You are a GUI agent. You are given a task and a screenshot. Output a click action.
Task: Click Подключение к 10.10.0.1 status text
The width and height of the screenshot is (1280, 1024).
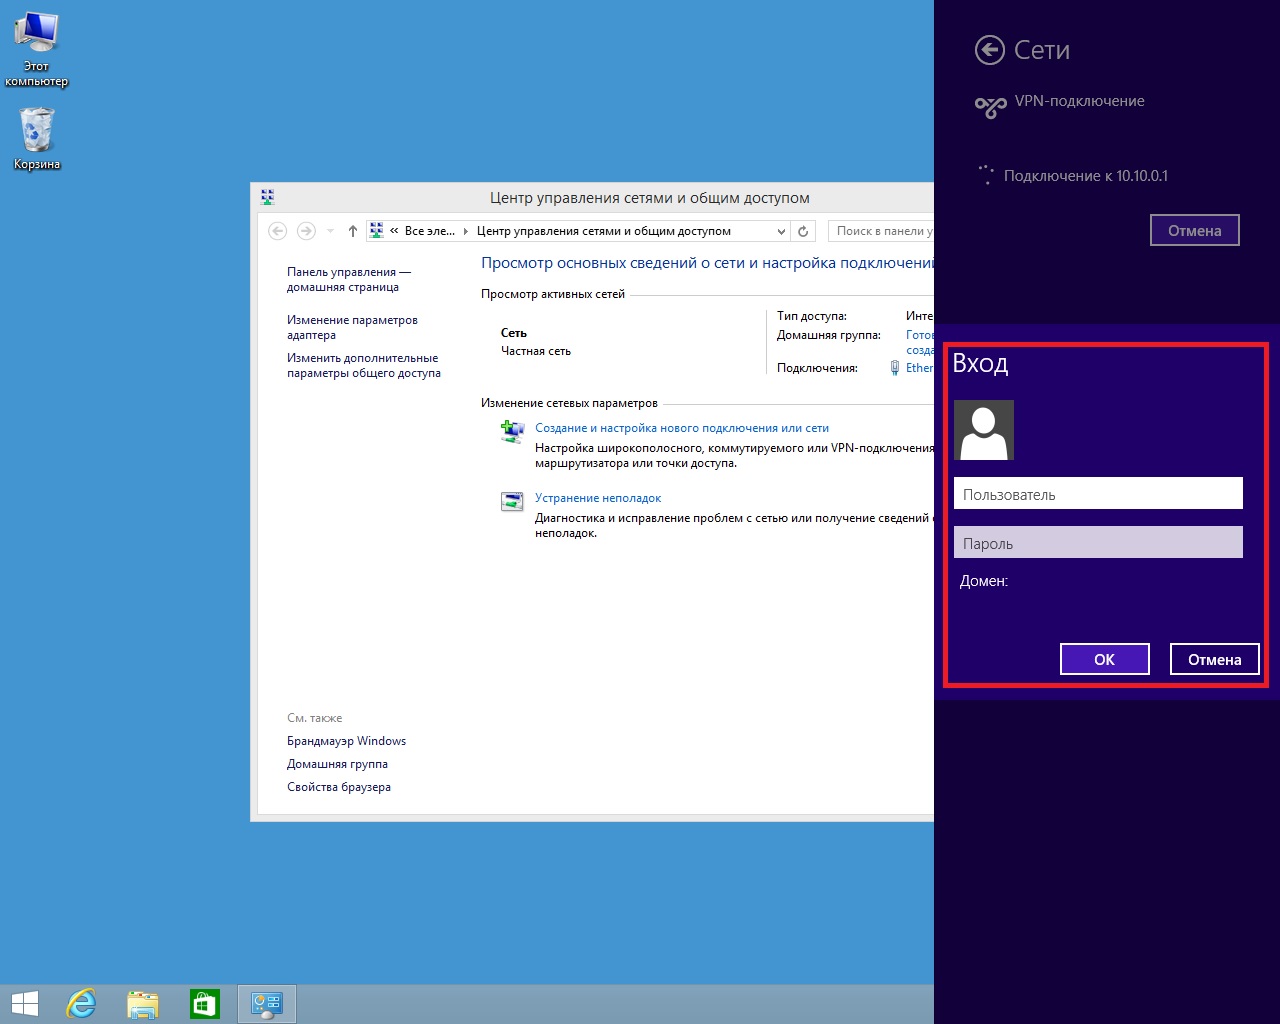point(1086,176)
